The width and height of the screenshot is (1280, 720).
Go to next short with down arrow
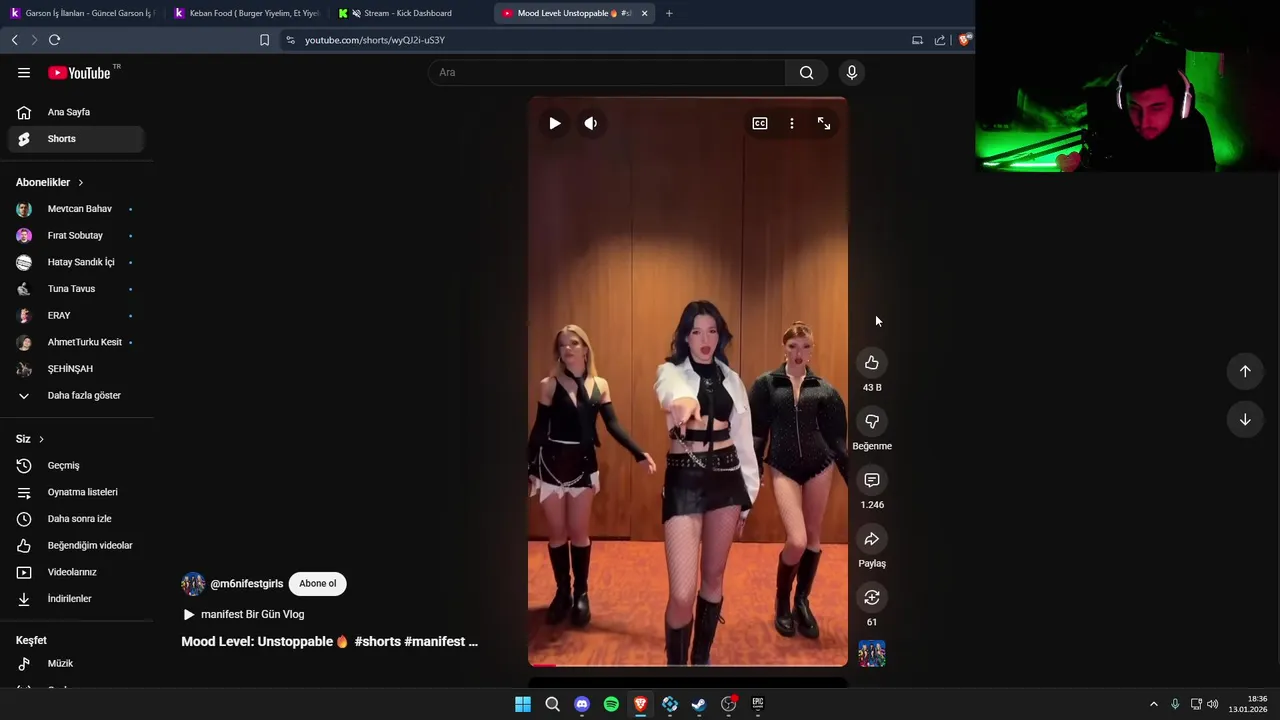coord(1245,420)
